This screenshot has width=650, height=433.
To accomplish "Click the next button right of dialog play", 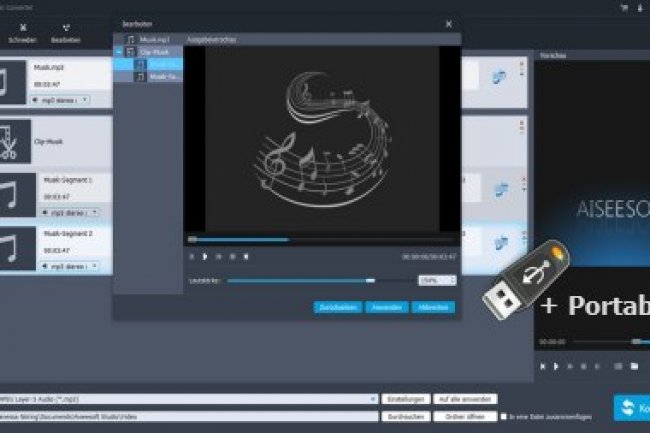I will coord(218,257).
